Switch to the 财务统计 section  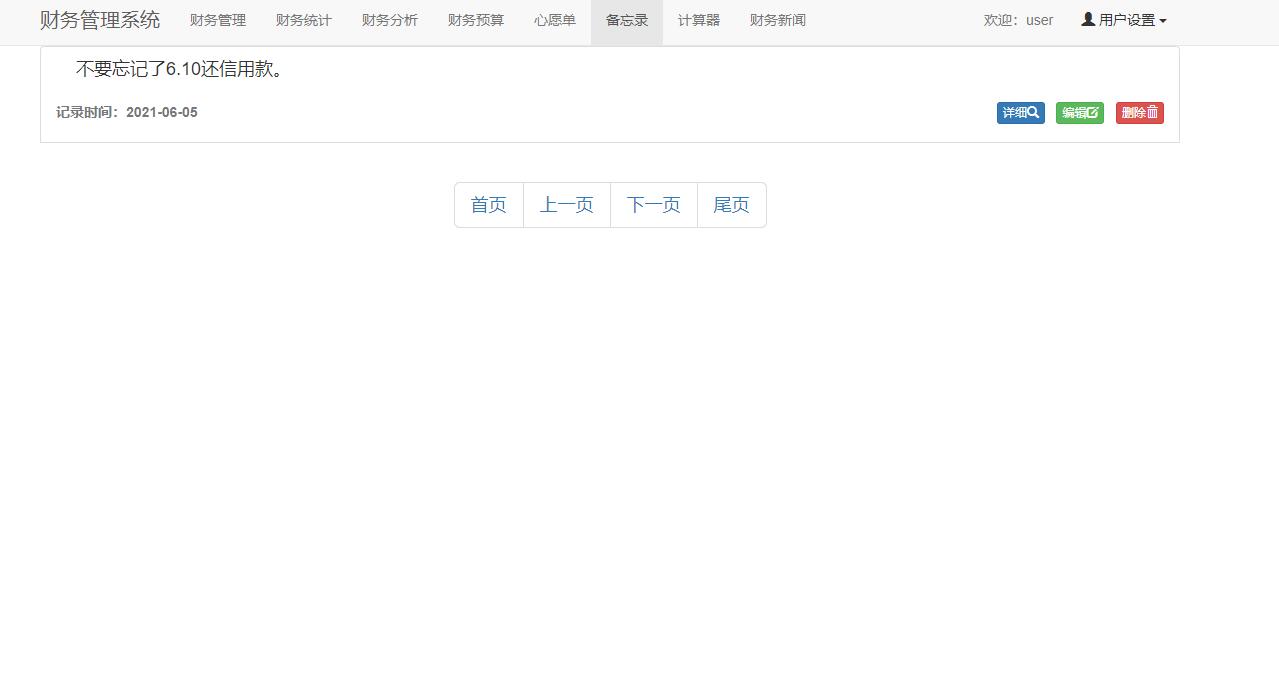[303, 20]
